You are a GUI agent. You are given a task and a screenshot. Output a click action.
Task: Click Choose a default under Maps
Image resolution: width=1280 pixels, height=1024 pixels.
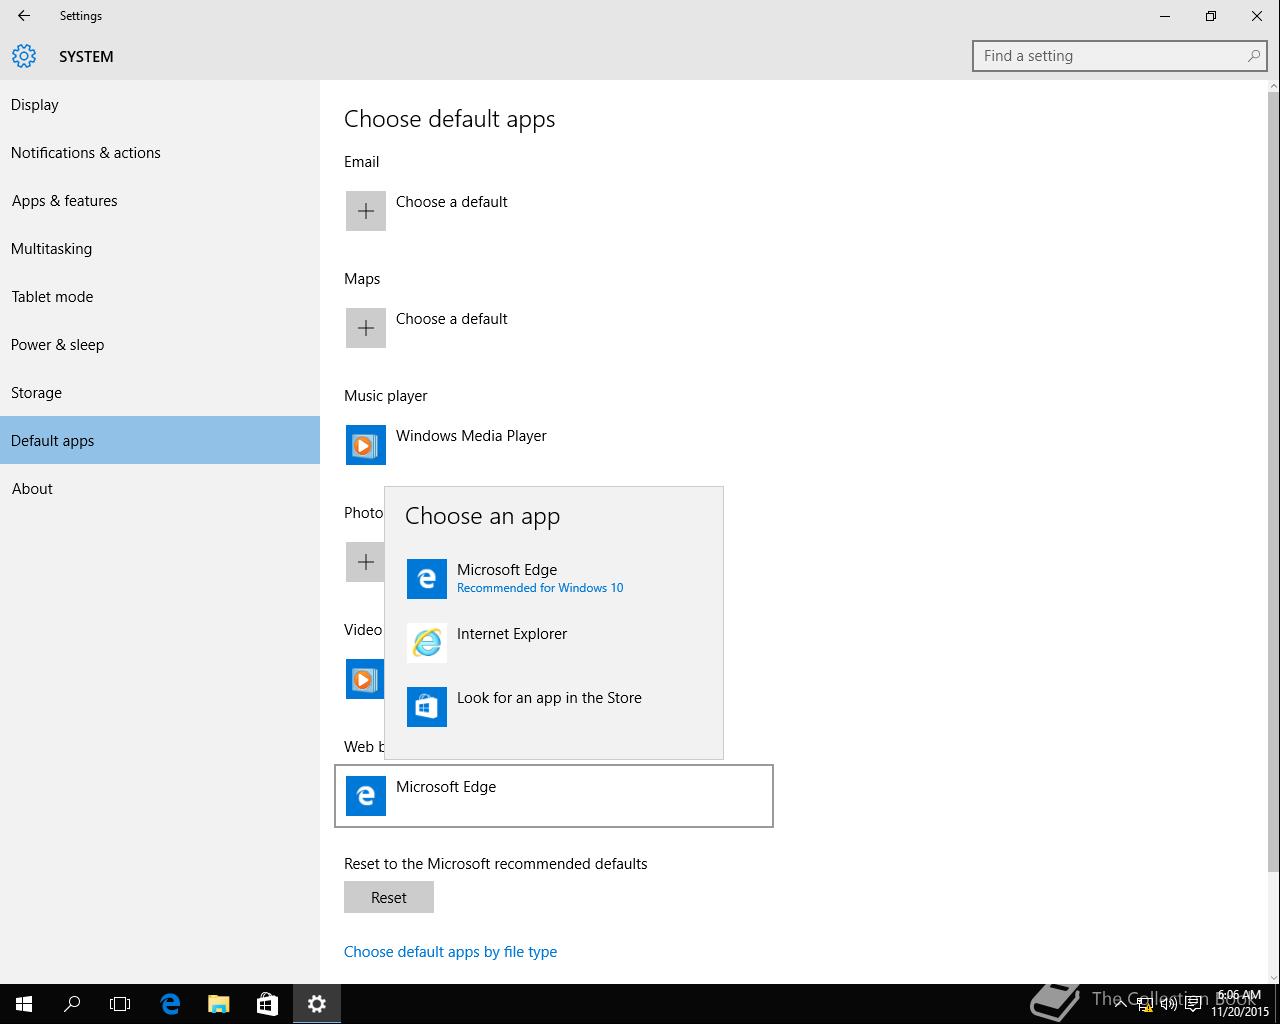451,318
